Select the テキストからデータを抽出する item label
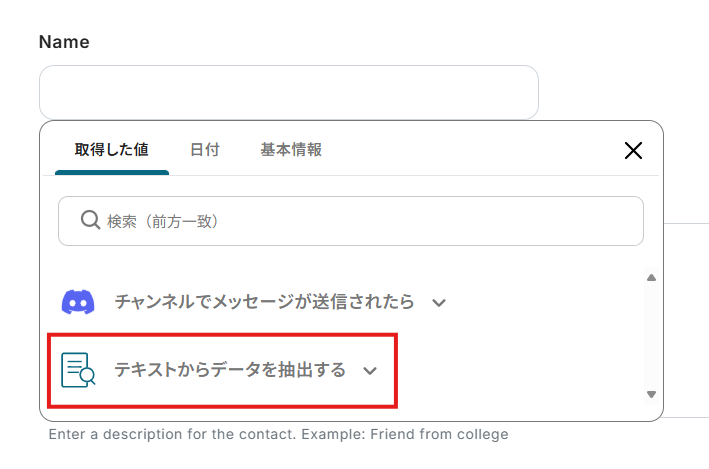Screen dimensions: 709x469 [x=230, y=370]
